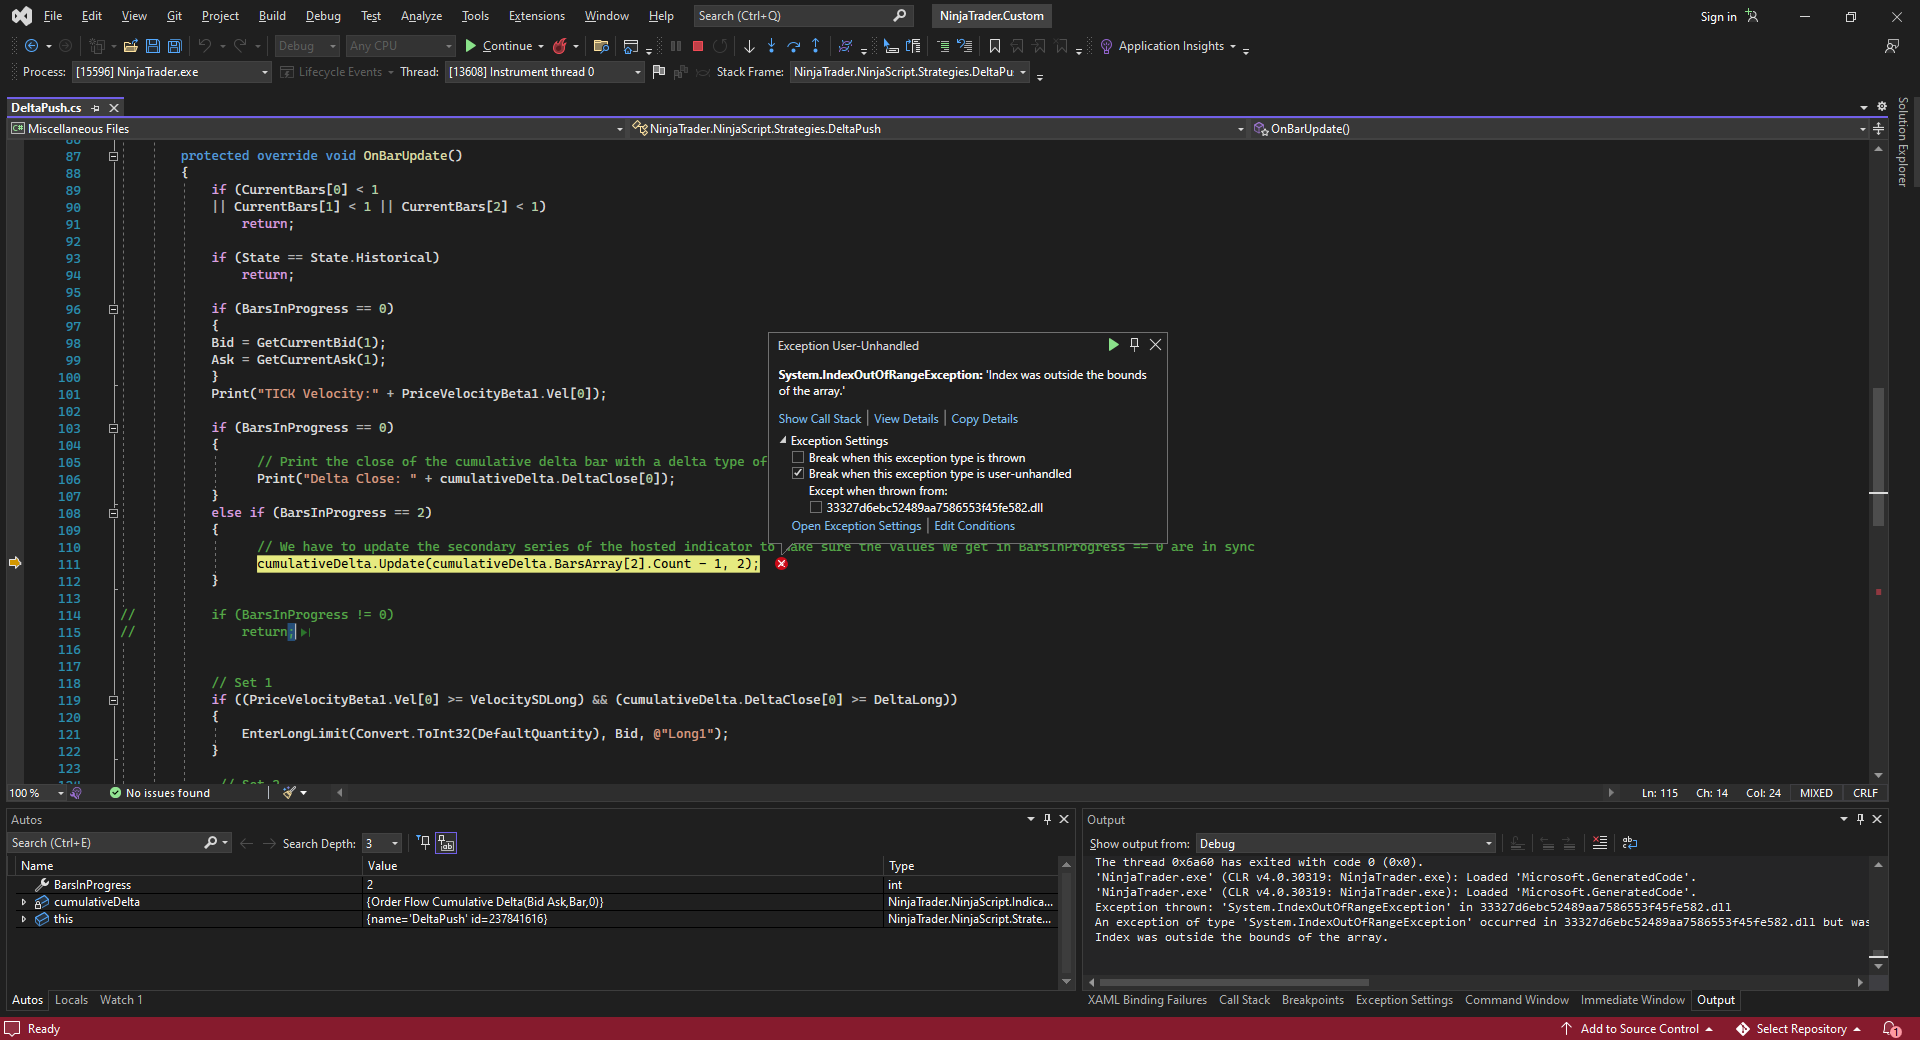The image size is (1920, 1040).
Task: Click the Step Over icon
Action: tap(794, 46)
